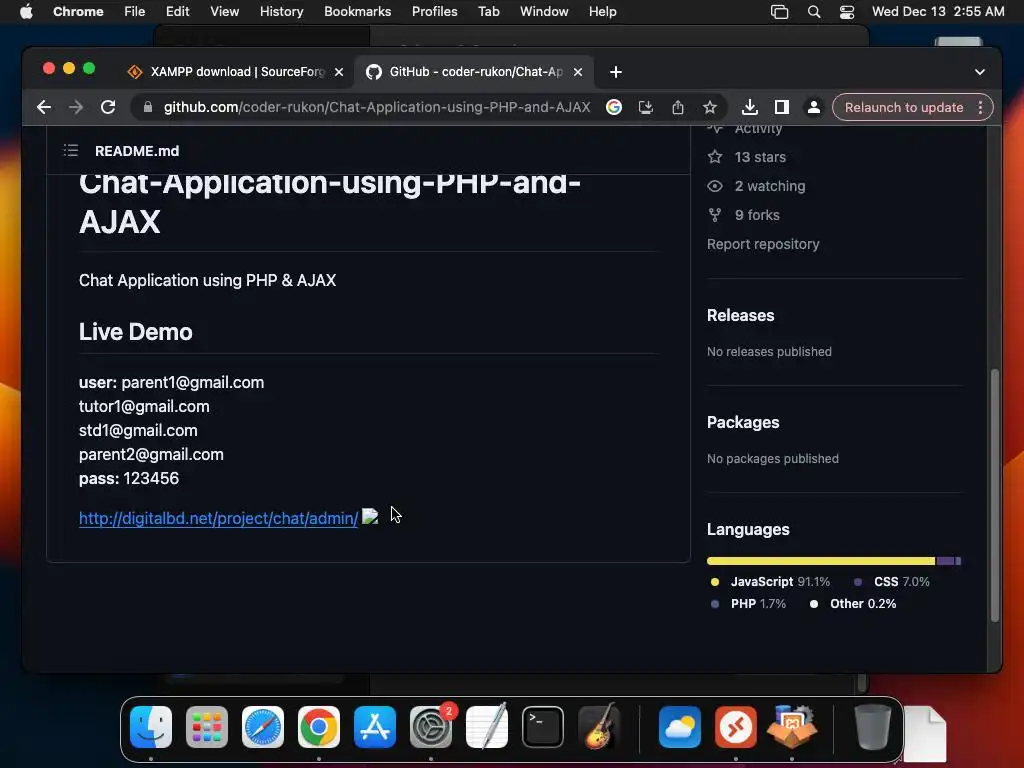Screen dimensions: 1024x768
Task: Open the 9 forks link
Action: 757,215
